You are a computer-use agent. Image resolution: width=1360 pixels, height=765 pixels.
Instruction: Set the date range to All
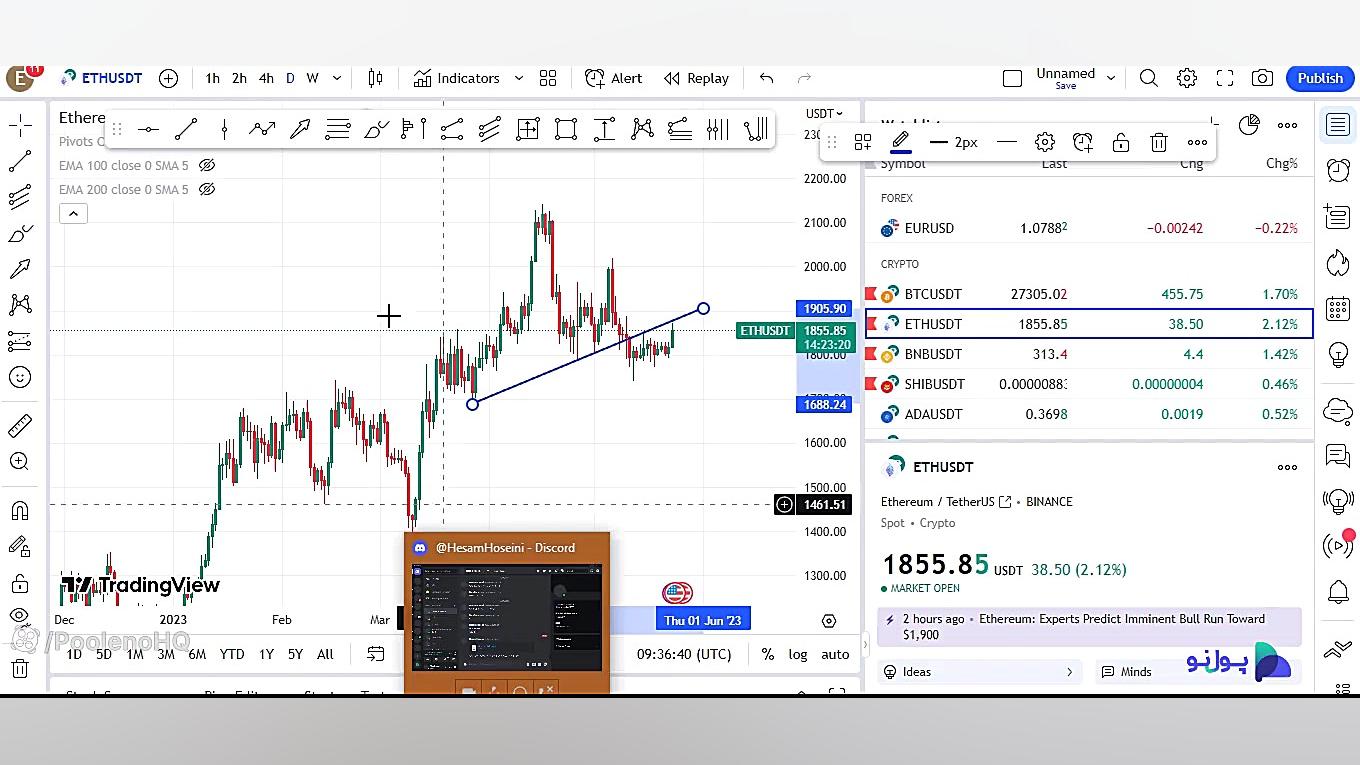[x=325, y=654]
